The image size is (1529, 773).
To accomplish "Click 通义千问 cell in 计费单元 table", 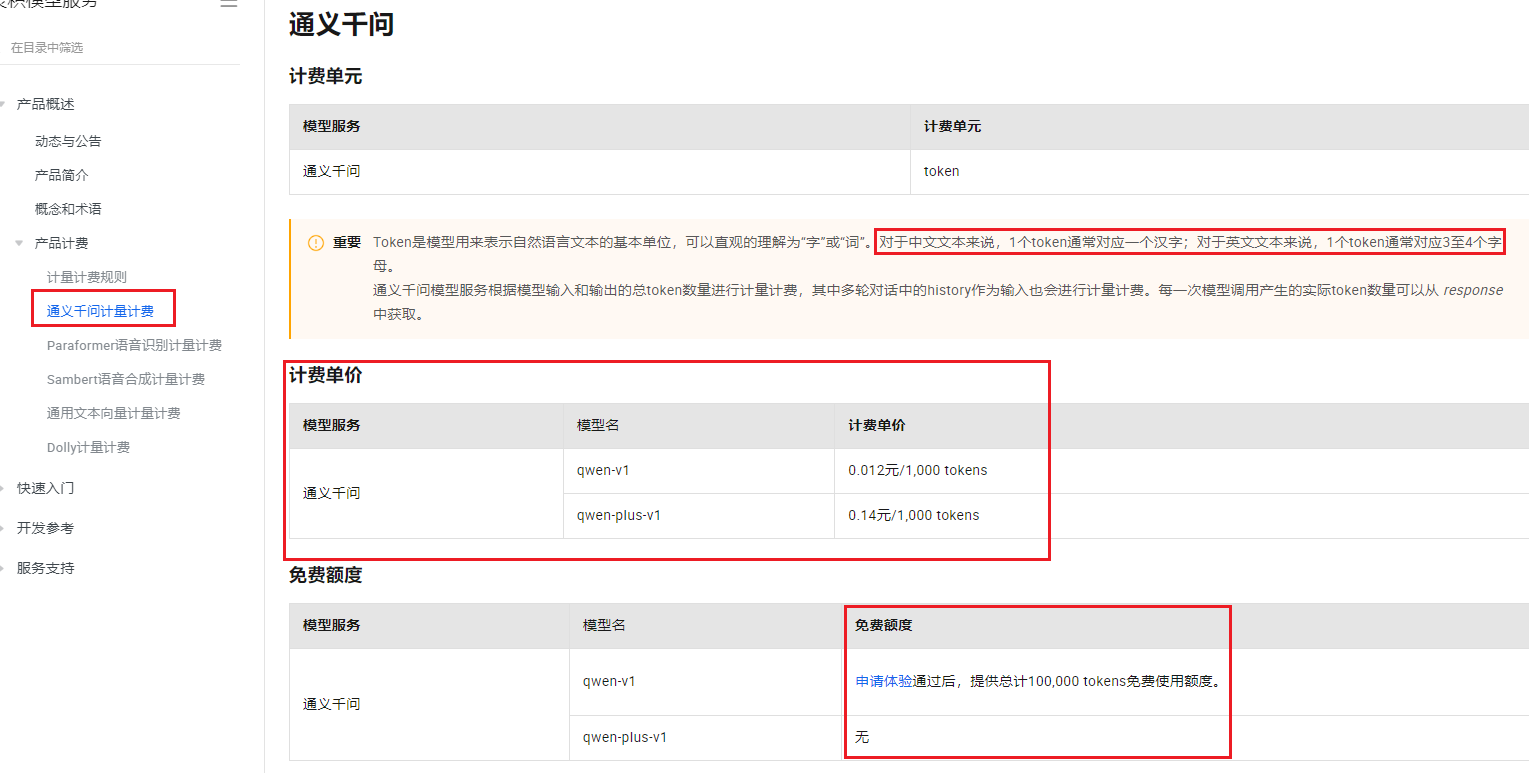I will 331,171.
